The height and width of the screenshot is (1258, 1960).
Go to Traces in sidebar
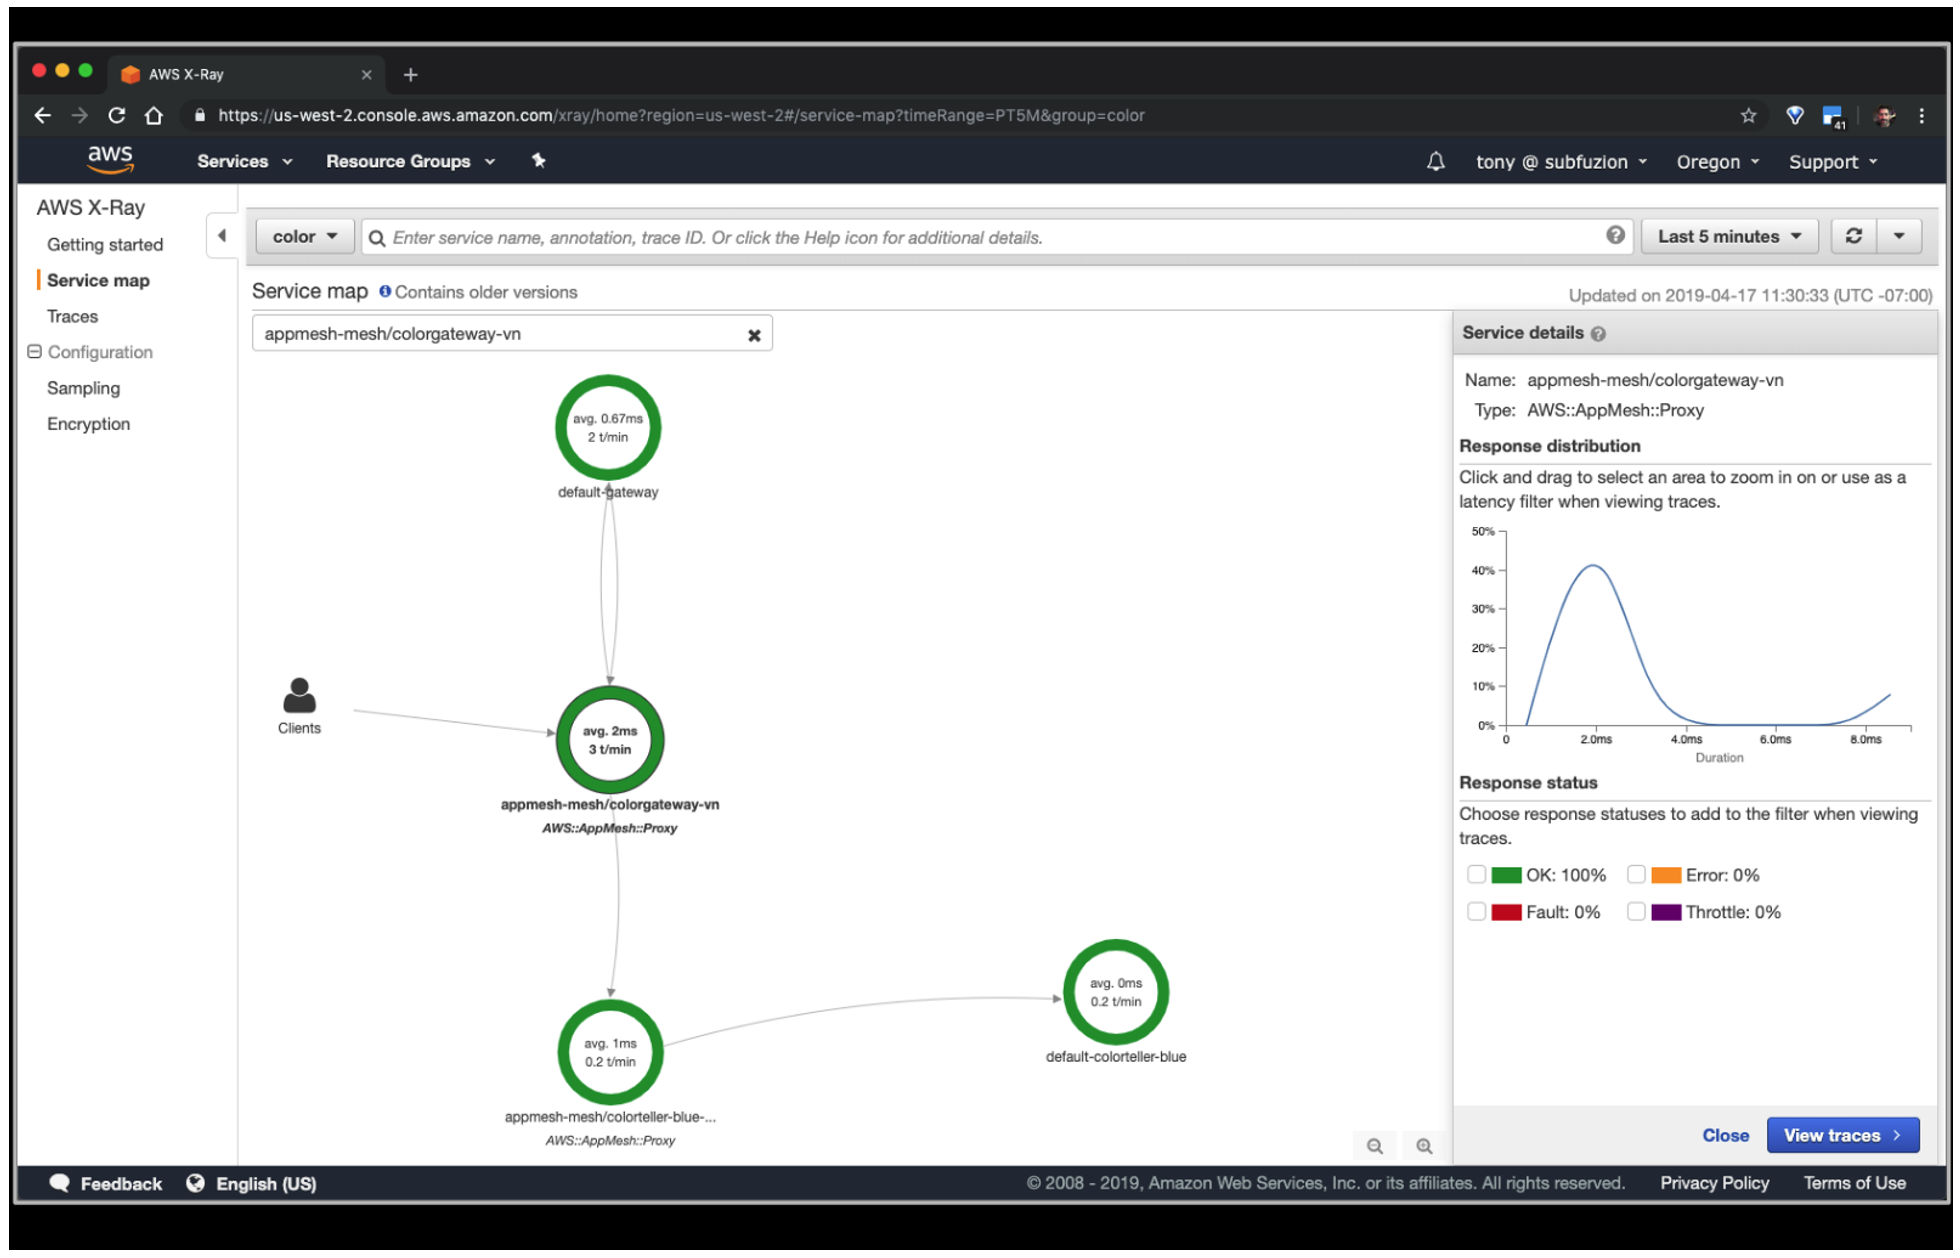(x=72, y=316)
